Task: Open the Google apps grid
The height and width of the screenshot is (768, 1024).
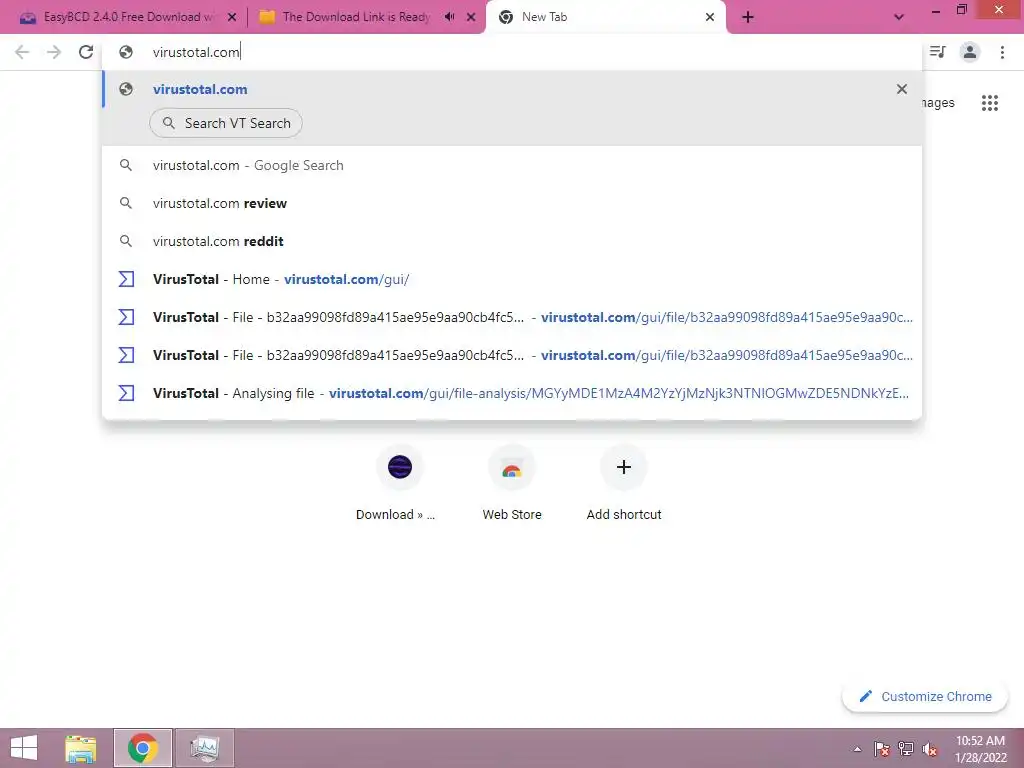Action: [x=989, y=103]
